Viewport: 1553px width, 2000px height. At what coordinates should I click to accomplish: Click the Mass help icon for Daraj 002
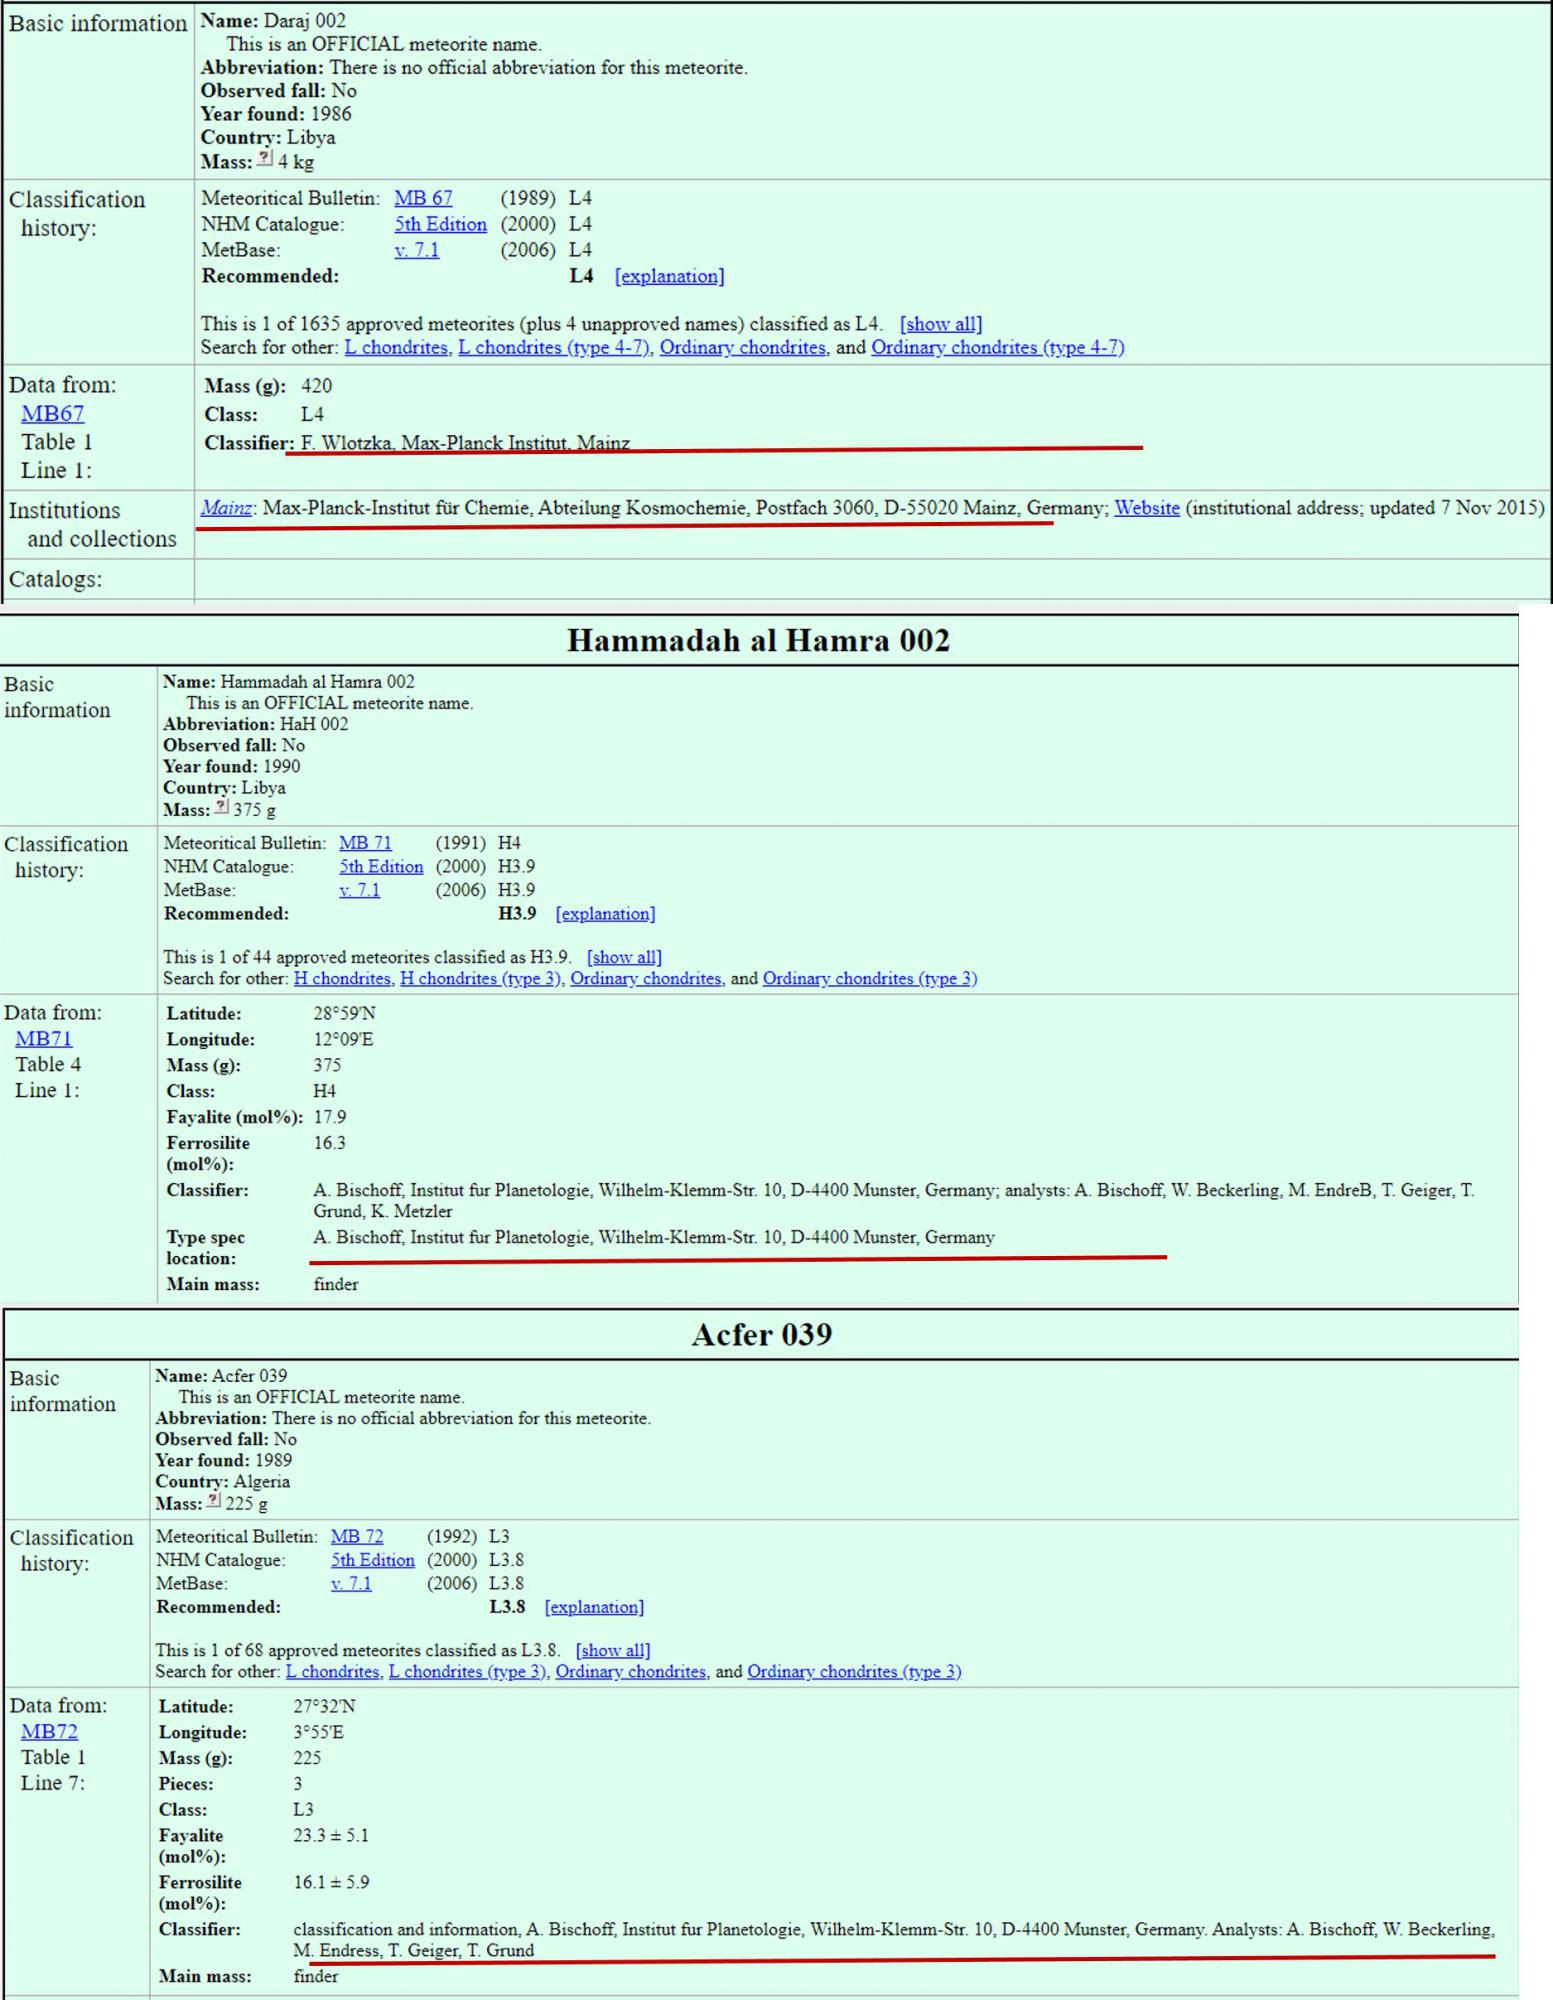click(x=265, y=158)
